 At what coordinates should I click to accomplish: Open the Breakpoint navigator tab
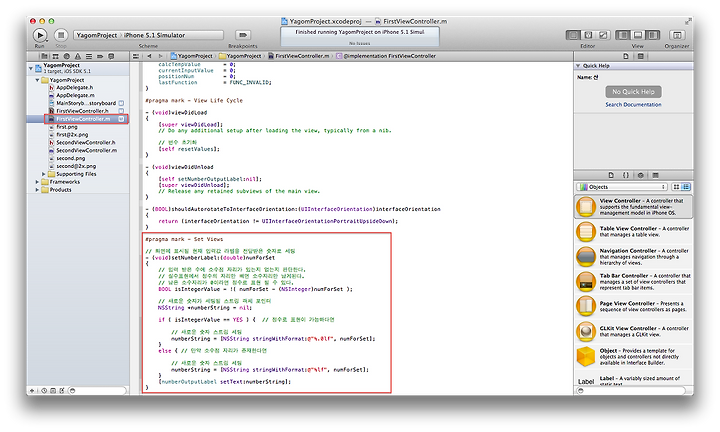[x=100, y=56]
